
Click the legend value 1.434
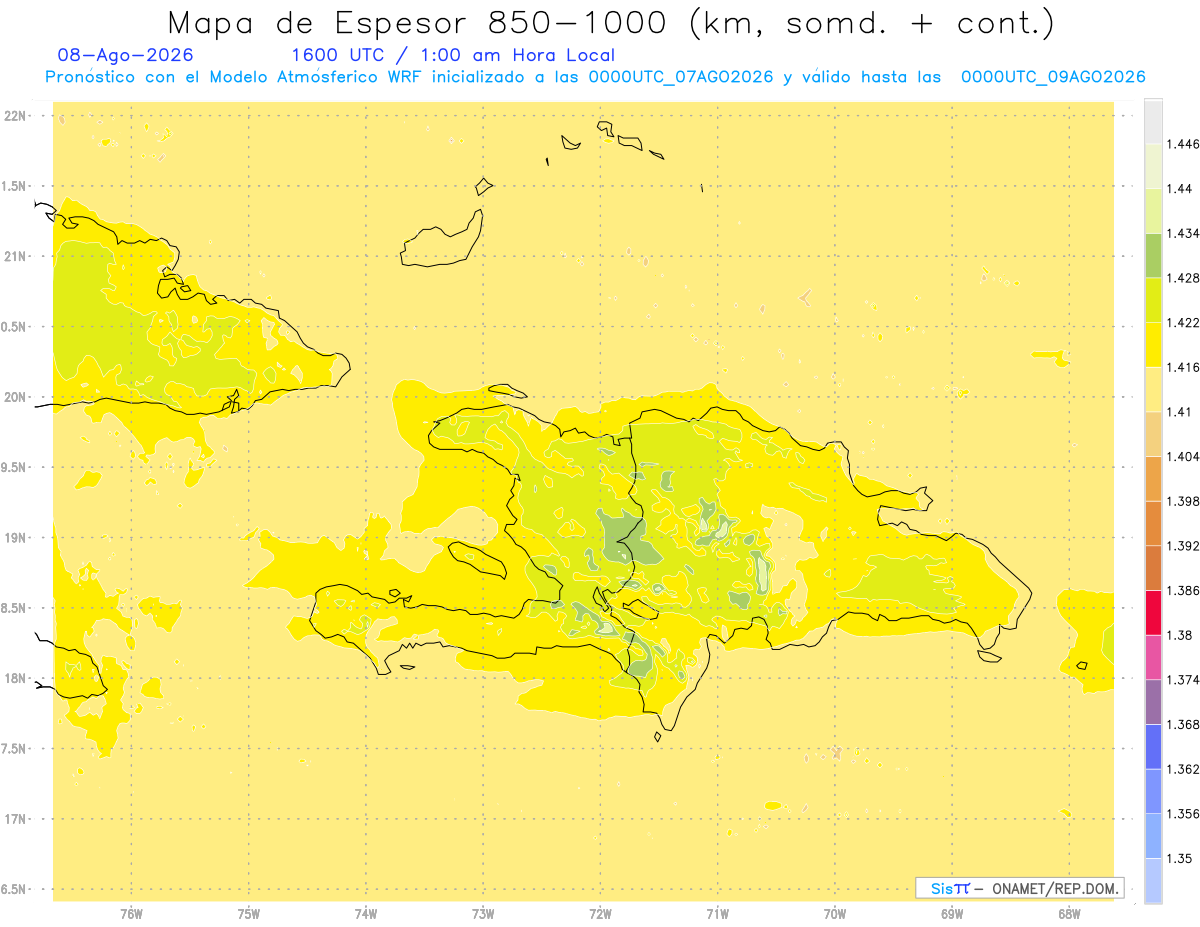[x=1185, y=233]
